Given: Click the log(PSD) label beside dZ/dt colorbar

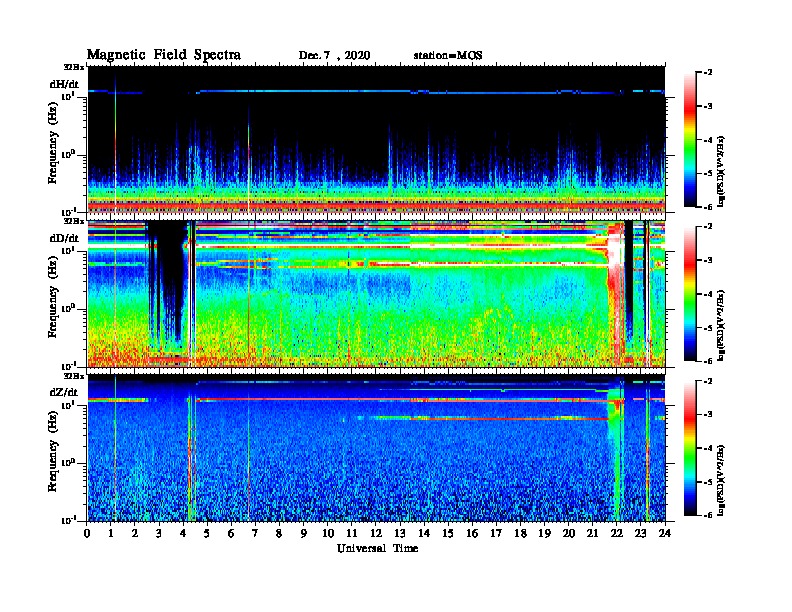Looking at the screenshot, I should click(x=722, y=480).
